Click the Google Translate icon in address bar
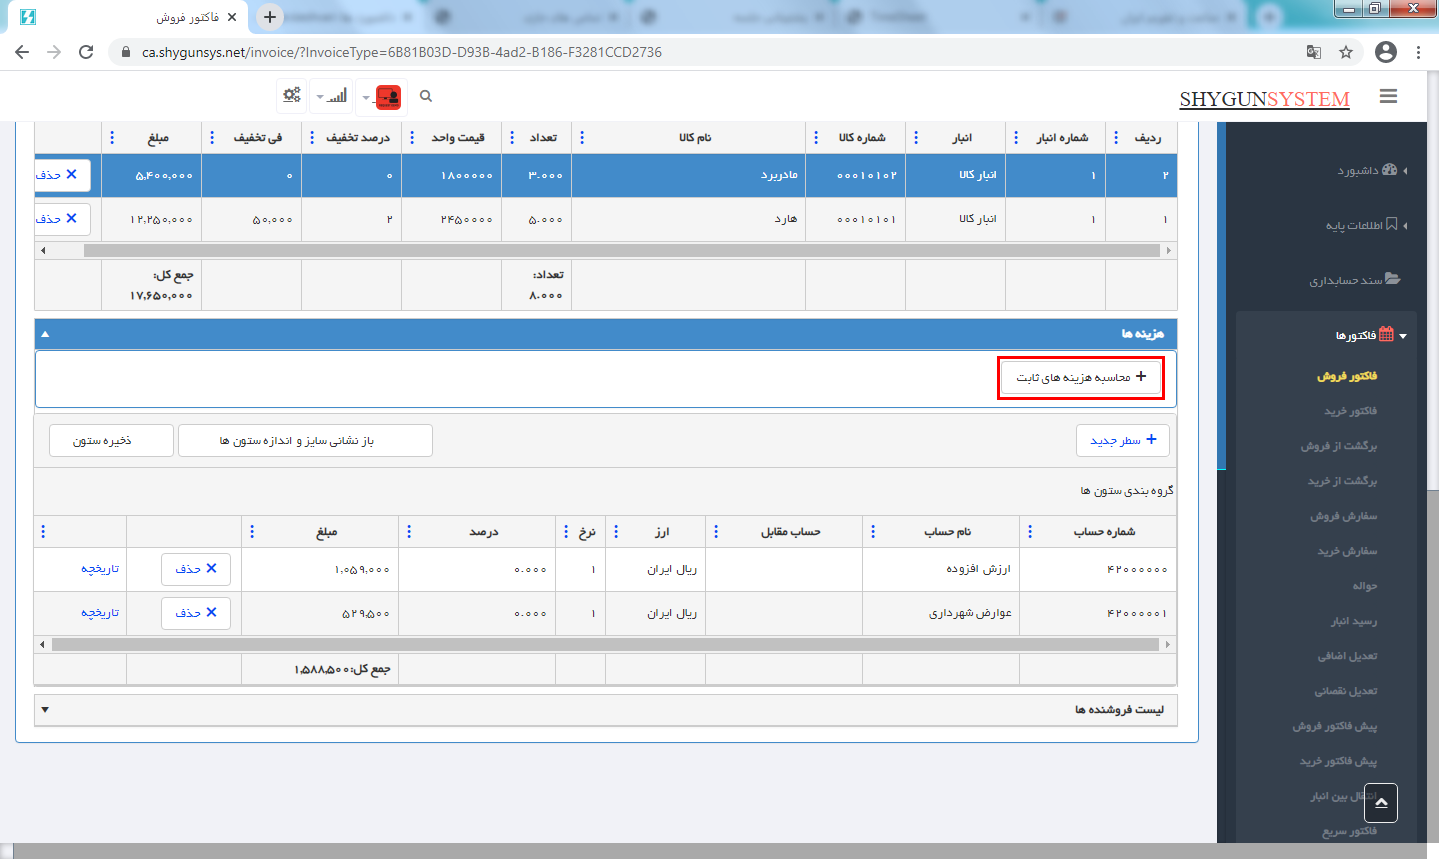 (1314, 52)
